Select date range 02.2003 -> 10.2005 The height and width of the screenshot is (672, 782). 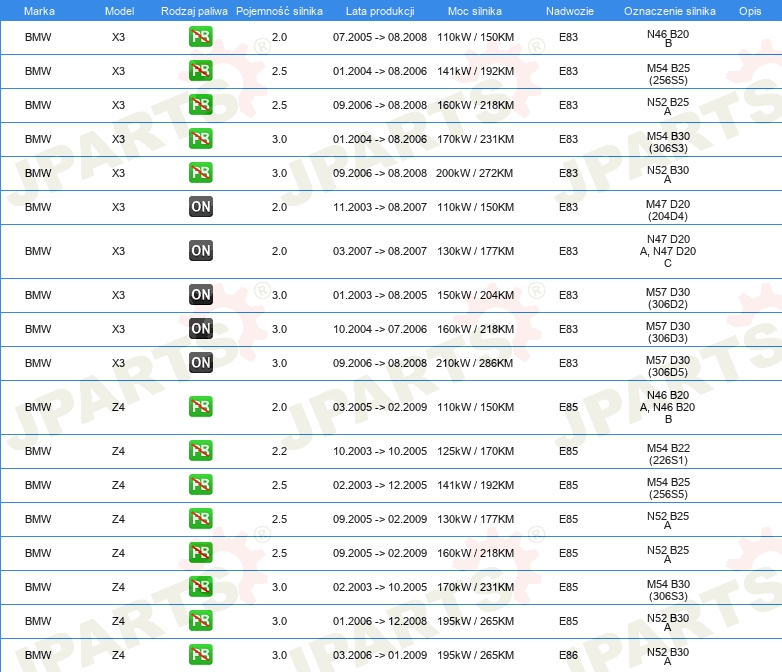pyautogui.click(x=380, y=586)
